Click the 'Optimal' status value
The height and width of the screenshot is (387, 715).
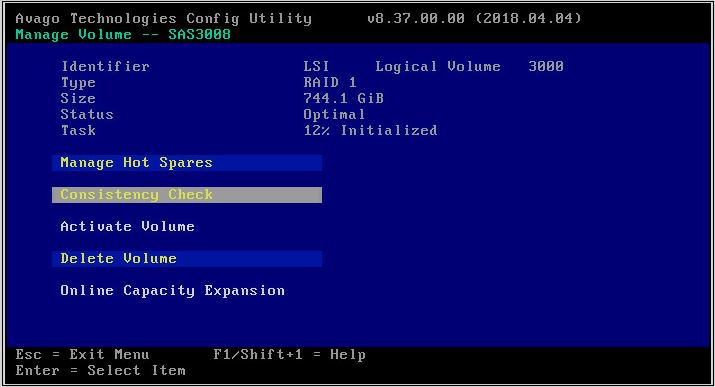[334, 114]
